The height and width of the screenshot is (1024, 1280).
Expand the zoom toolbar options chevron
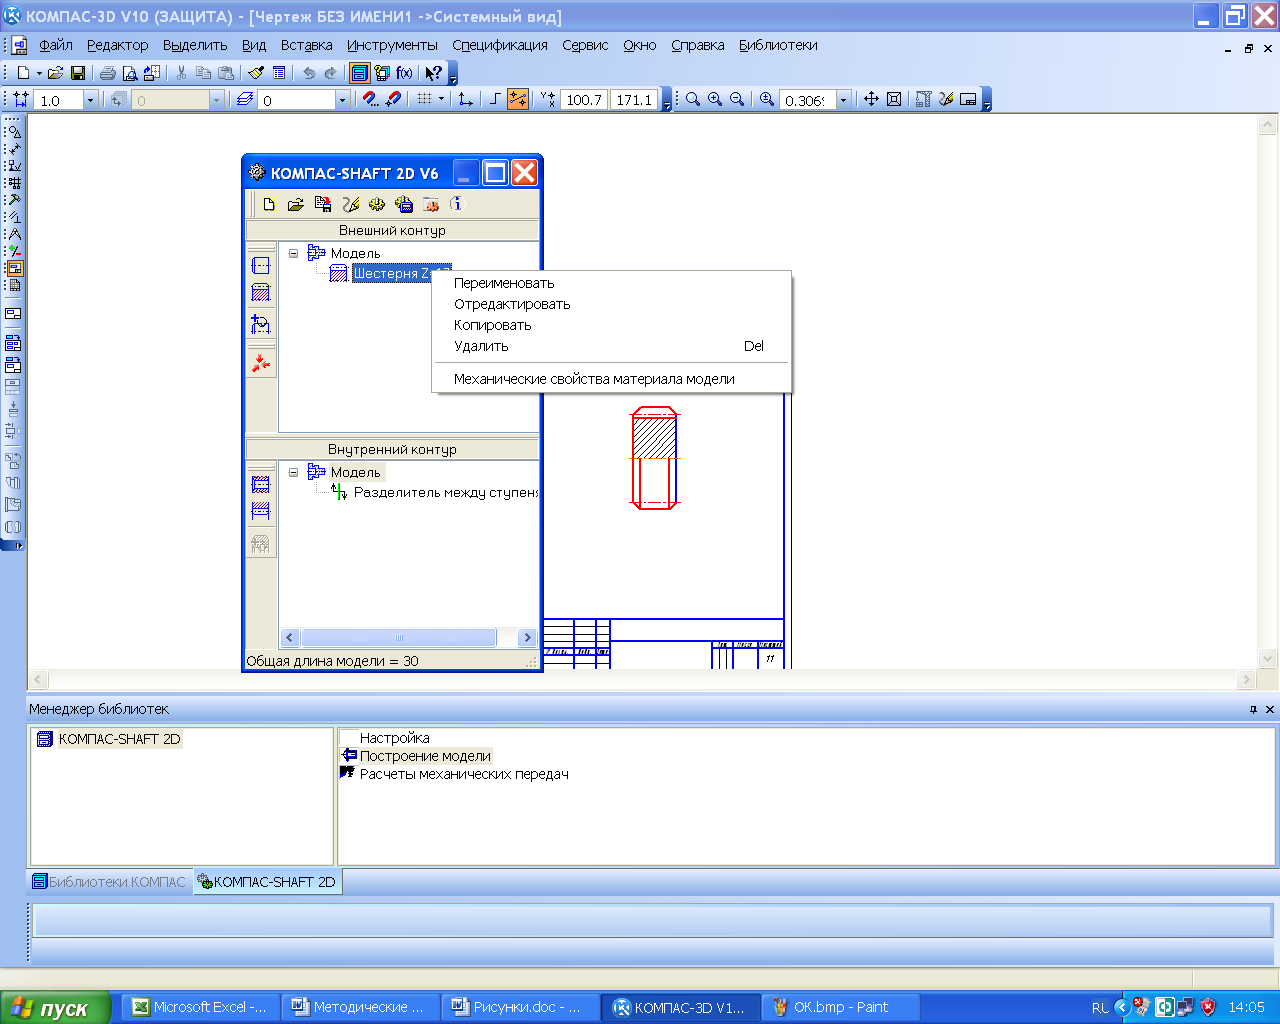tap(987, 100)
